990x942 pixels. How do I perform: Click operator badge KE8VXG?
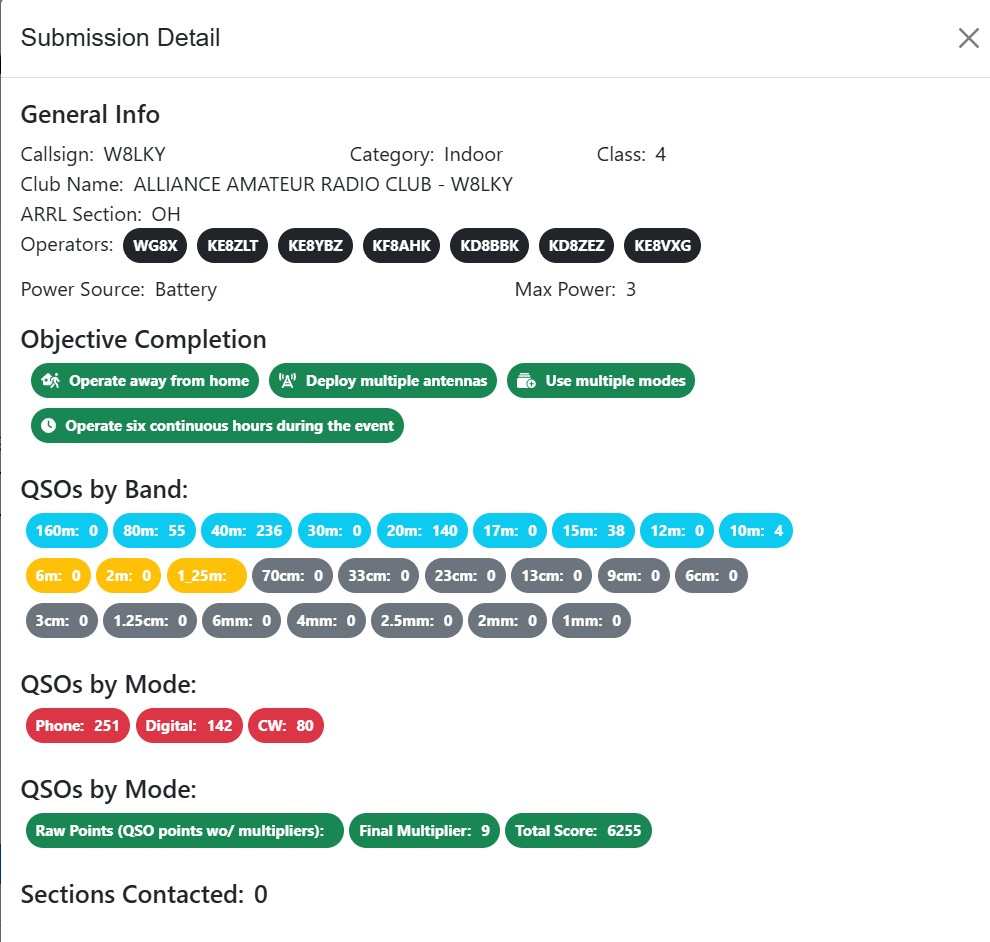(x=662, y=246)
